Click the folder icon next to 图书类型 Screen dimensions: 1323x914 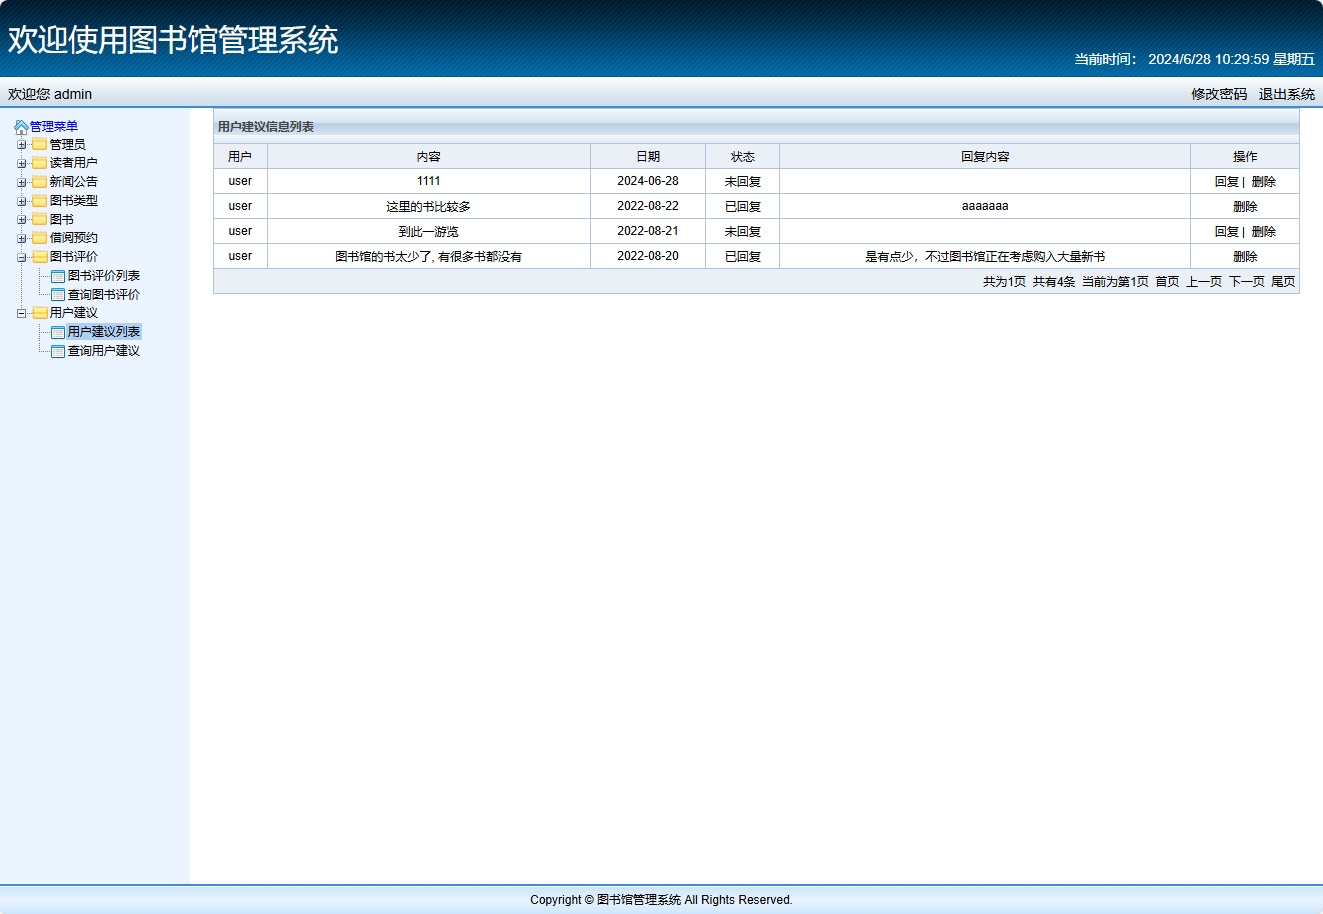pos(40,201)
